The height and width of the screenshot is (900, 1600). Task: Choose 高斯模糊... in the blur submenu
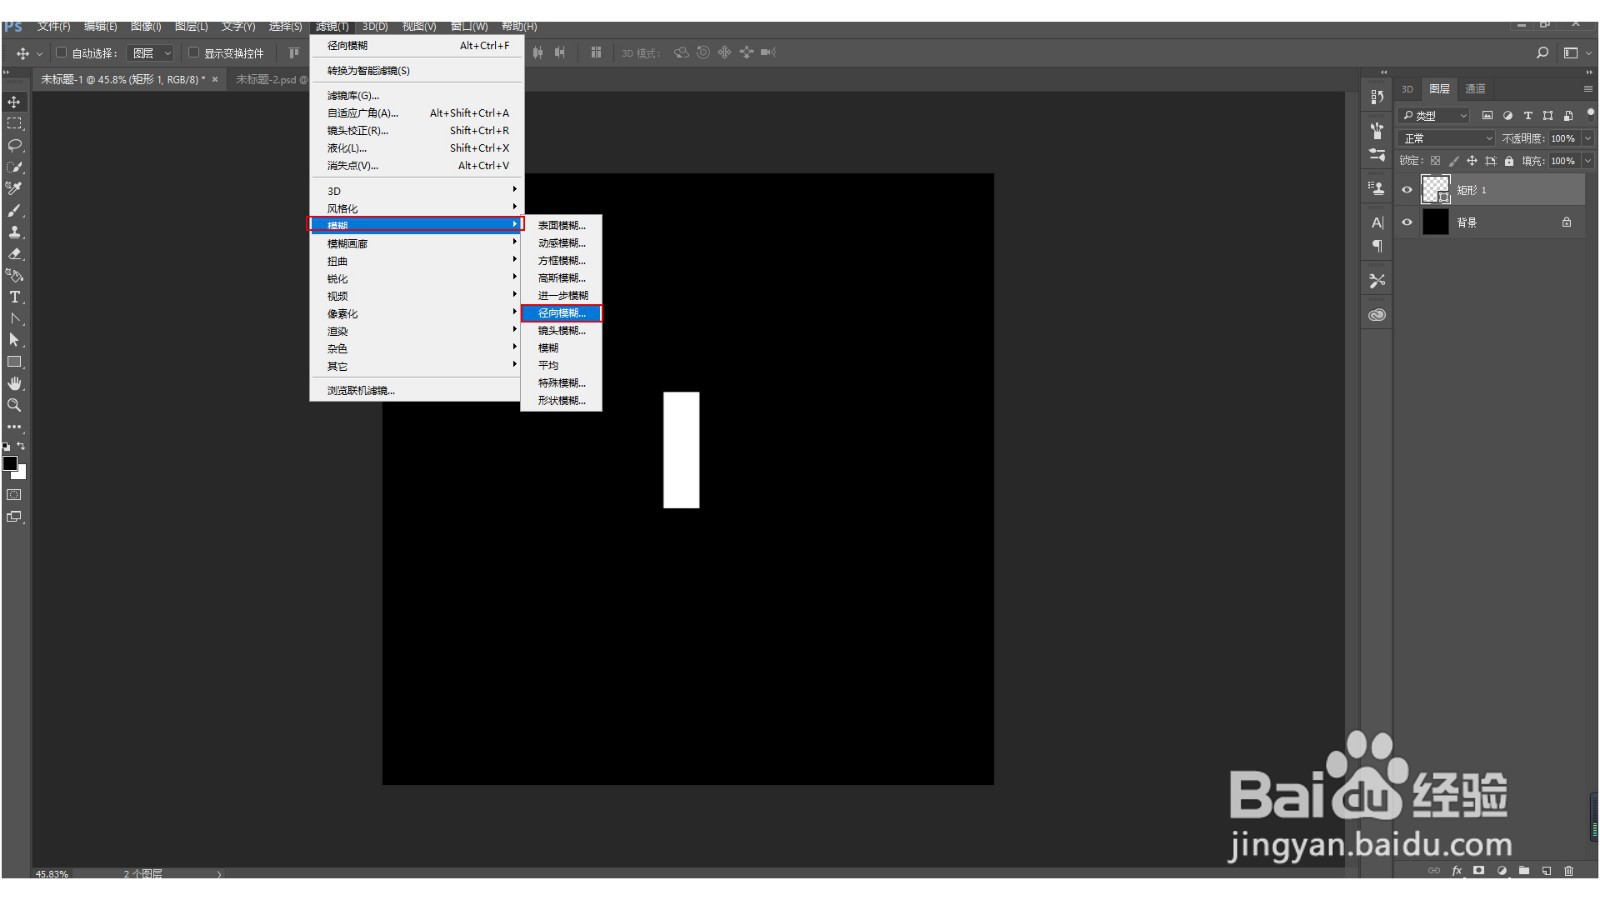point(561,278)
